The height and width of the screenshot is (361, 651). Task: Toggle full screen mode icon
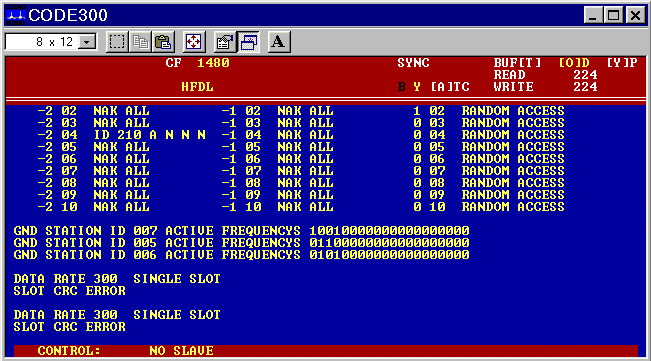click(x=193, y=42)
